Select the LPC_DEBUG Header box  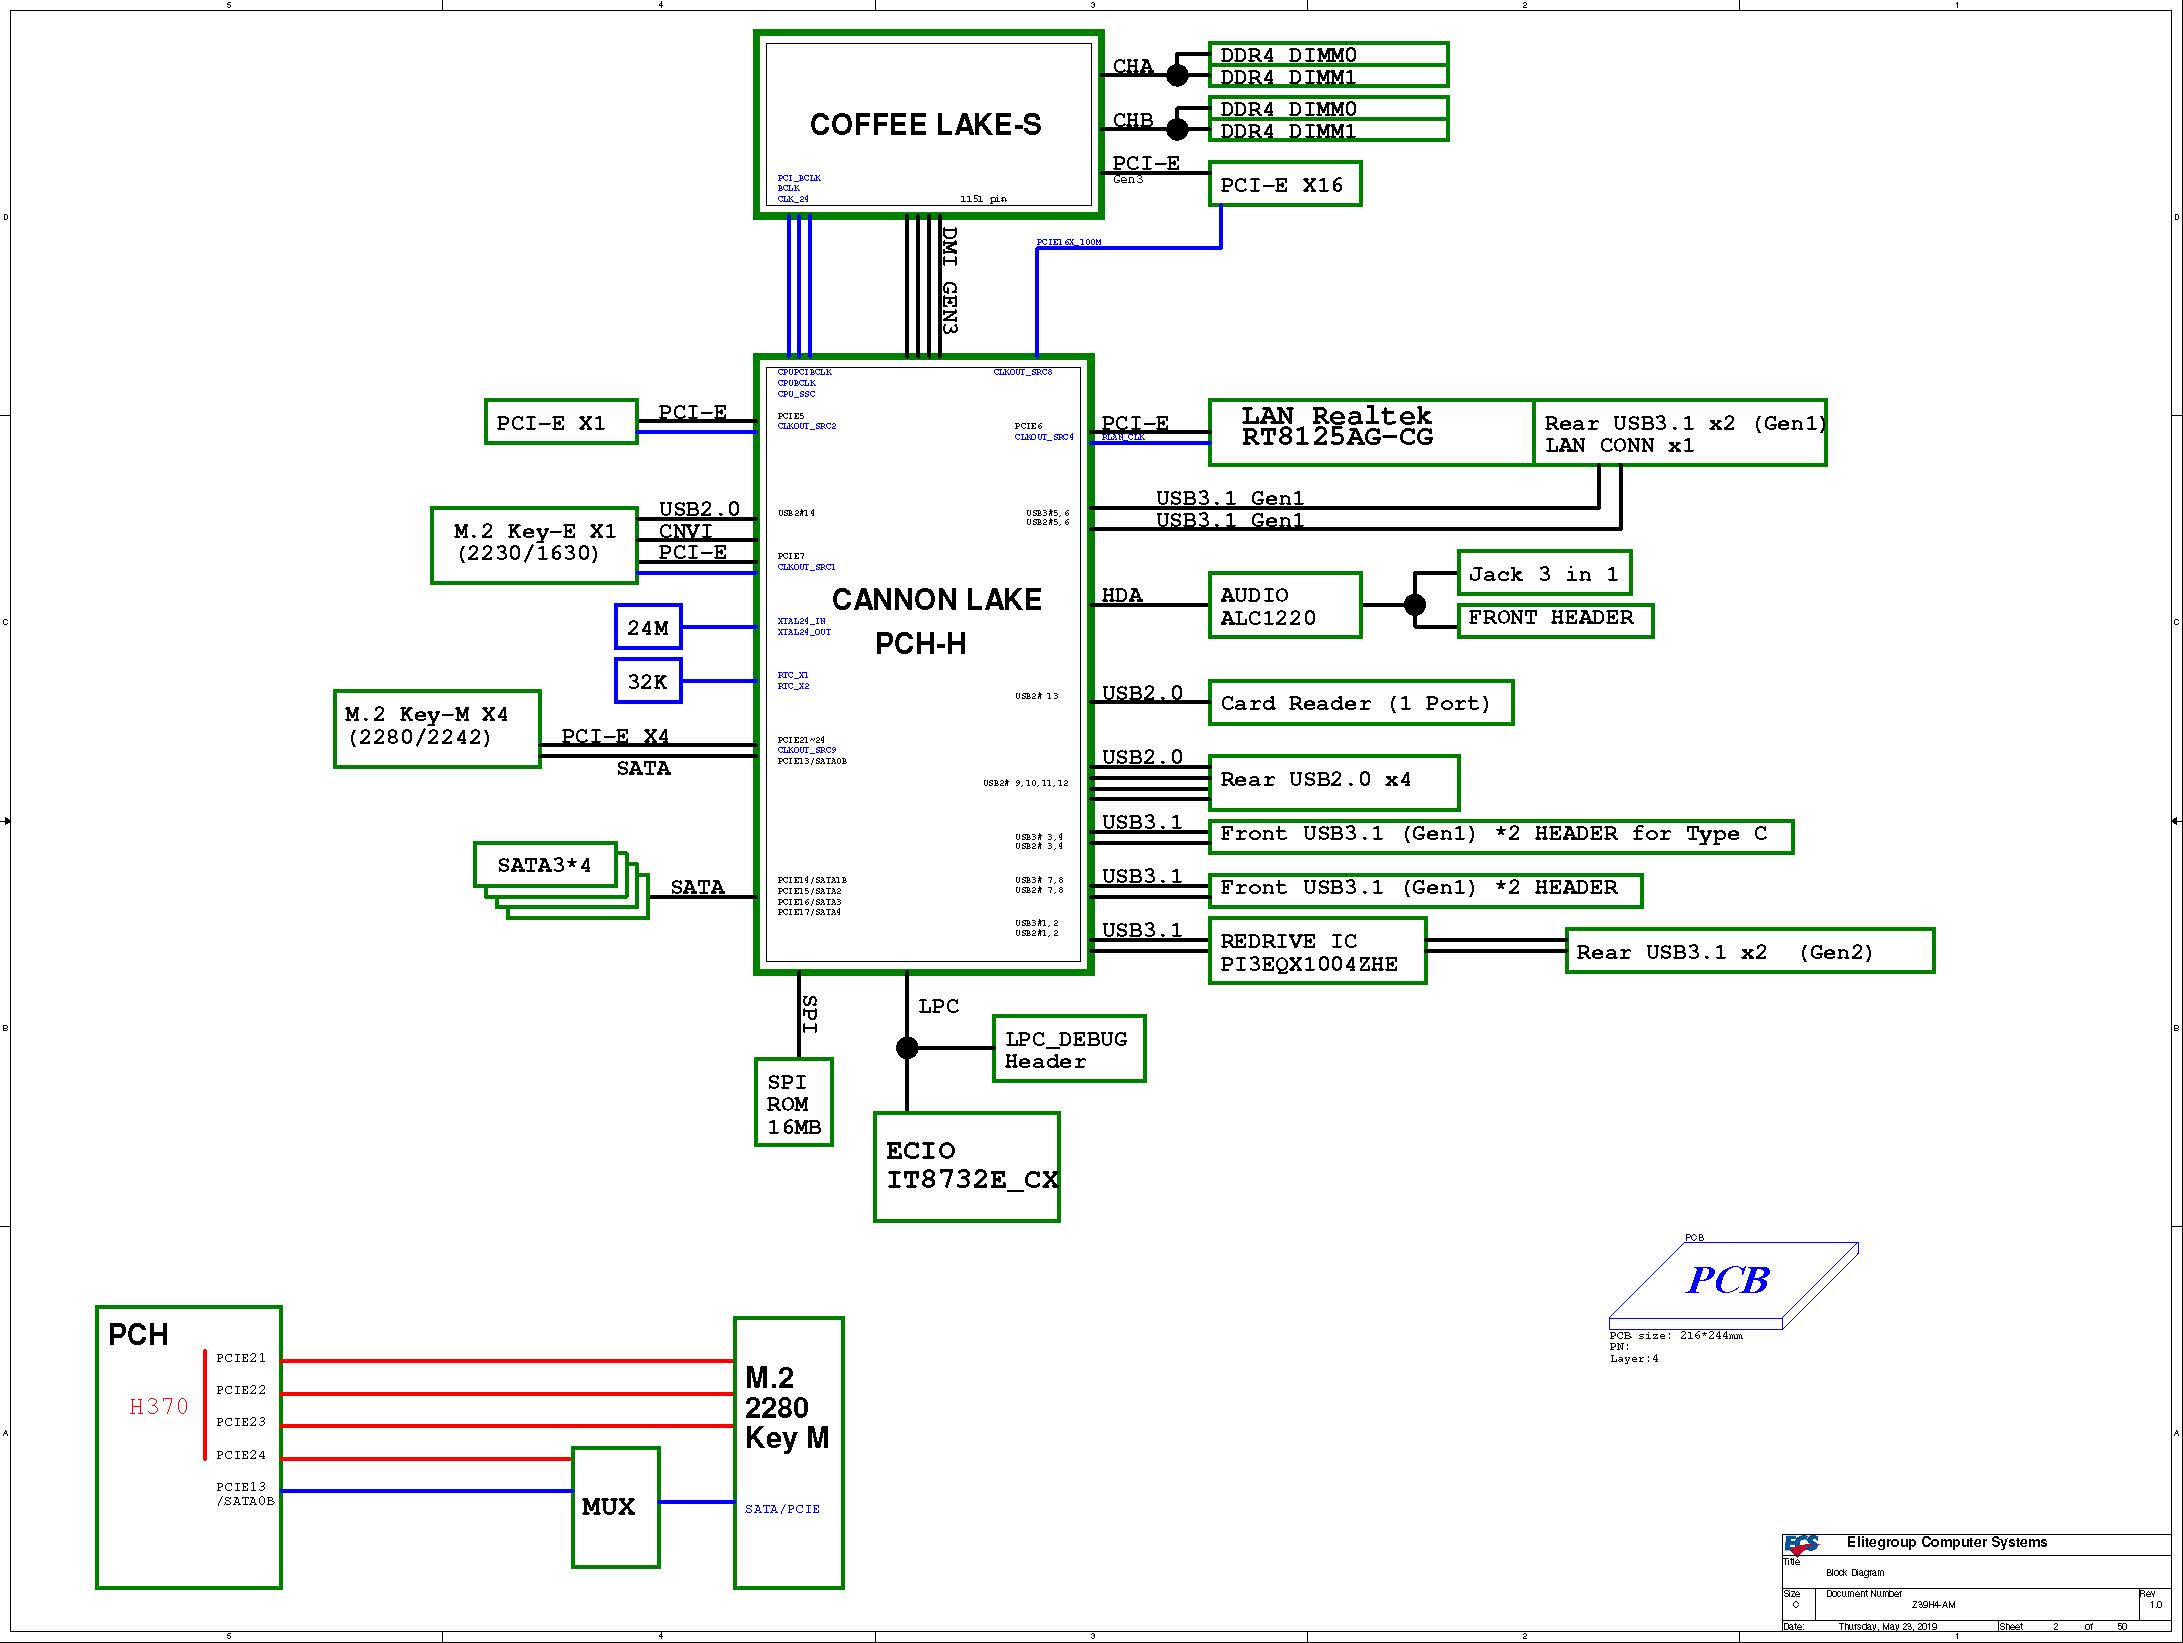tap(1068, 1049)
